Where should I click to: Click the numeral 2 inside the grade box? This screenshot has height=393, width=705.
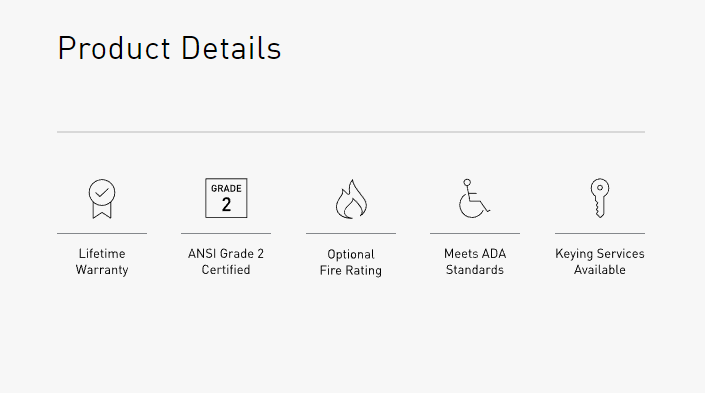[226, 205]
